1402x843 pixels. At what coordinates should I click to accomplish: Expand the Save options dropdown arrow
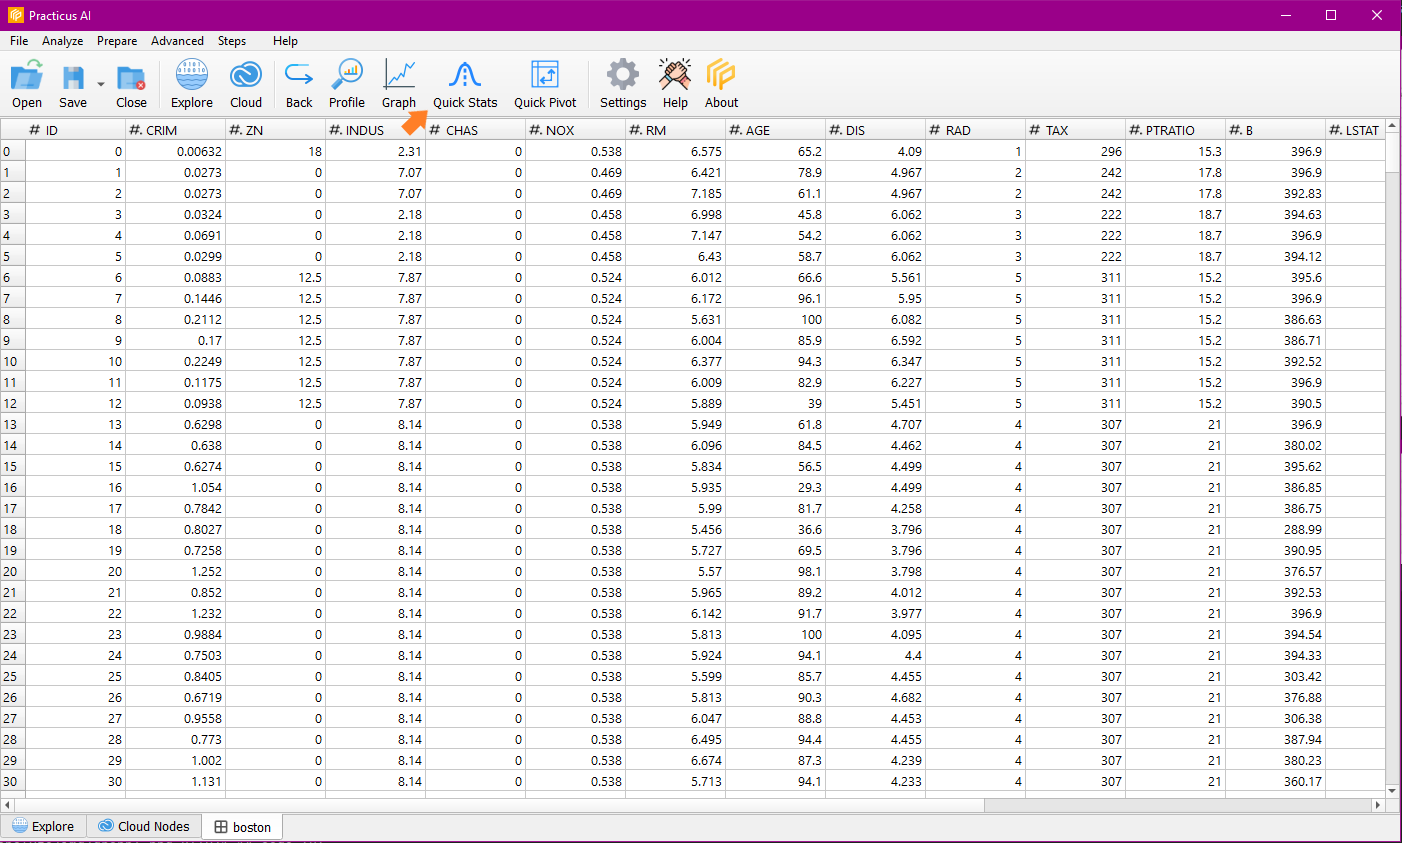tap(99, 85)
